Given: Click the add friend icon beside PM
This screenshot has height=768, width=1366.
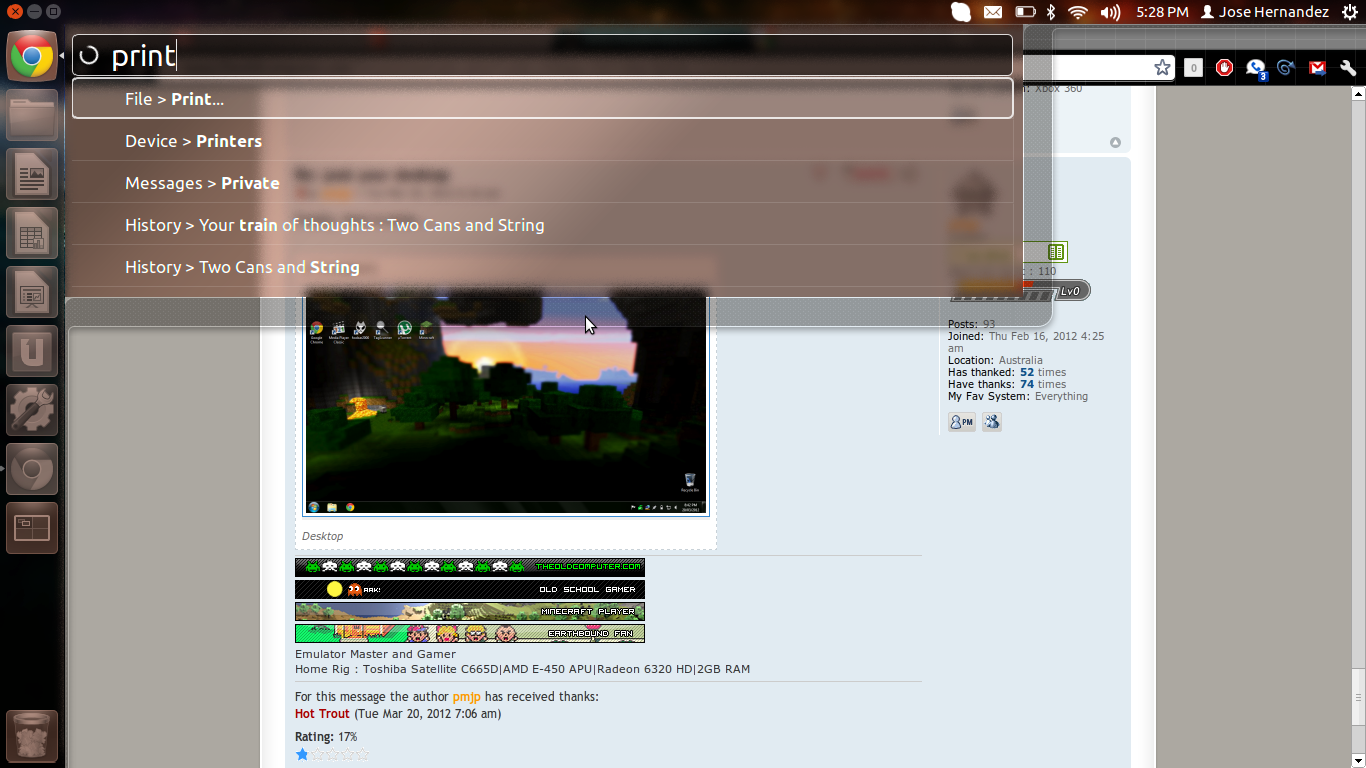Looking at the screenshot, I should click(x=991, y=422).
